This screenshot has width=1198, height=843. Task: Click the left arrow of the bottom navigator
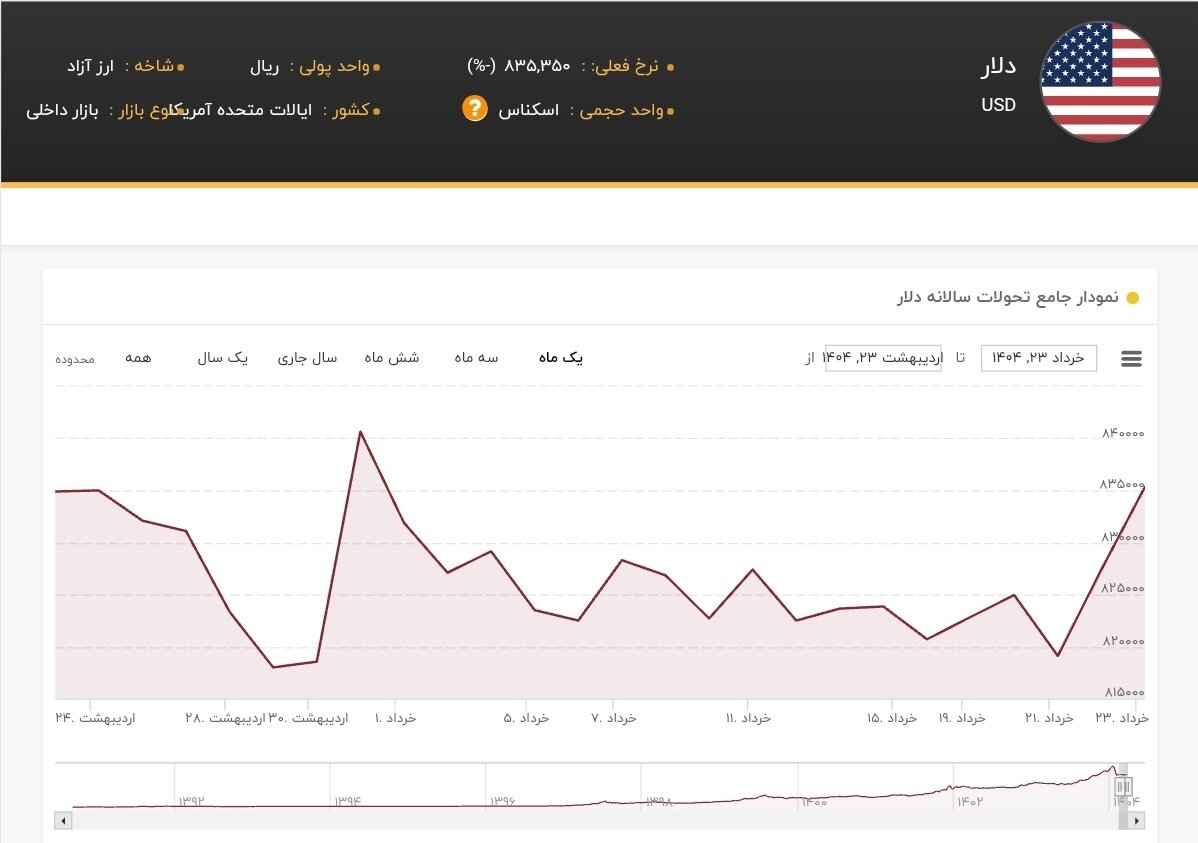click(x=62, y=820)
